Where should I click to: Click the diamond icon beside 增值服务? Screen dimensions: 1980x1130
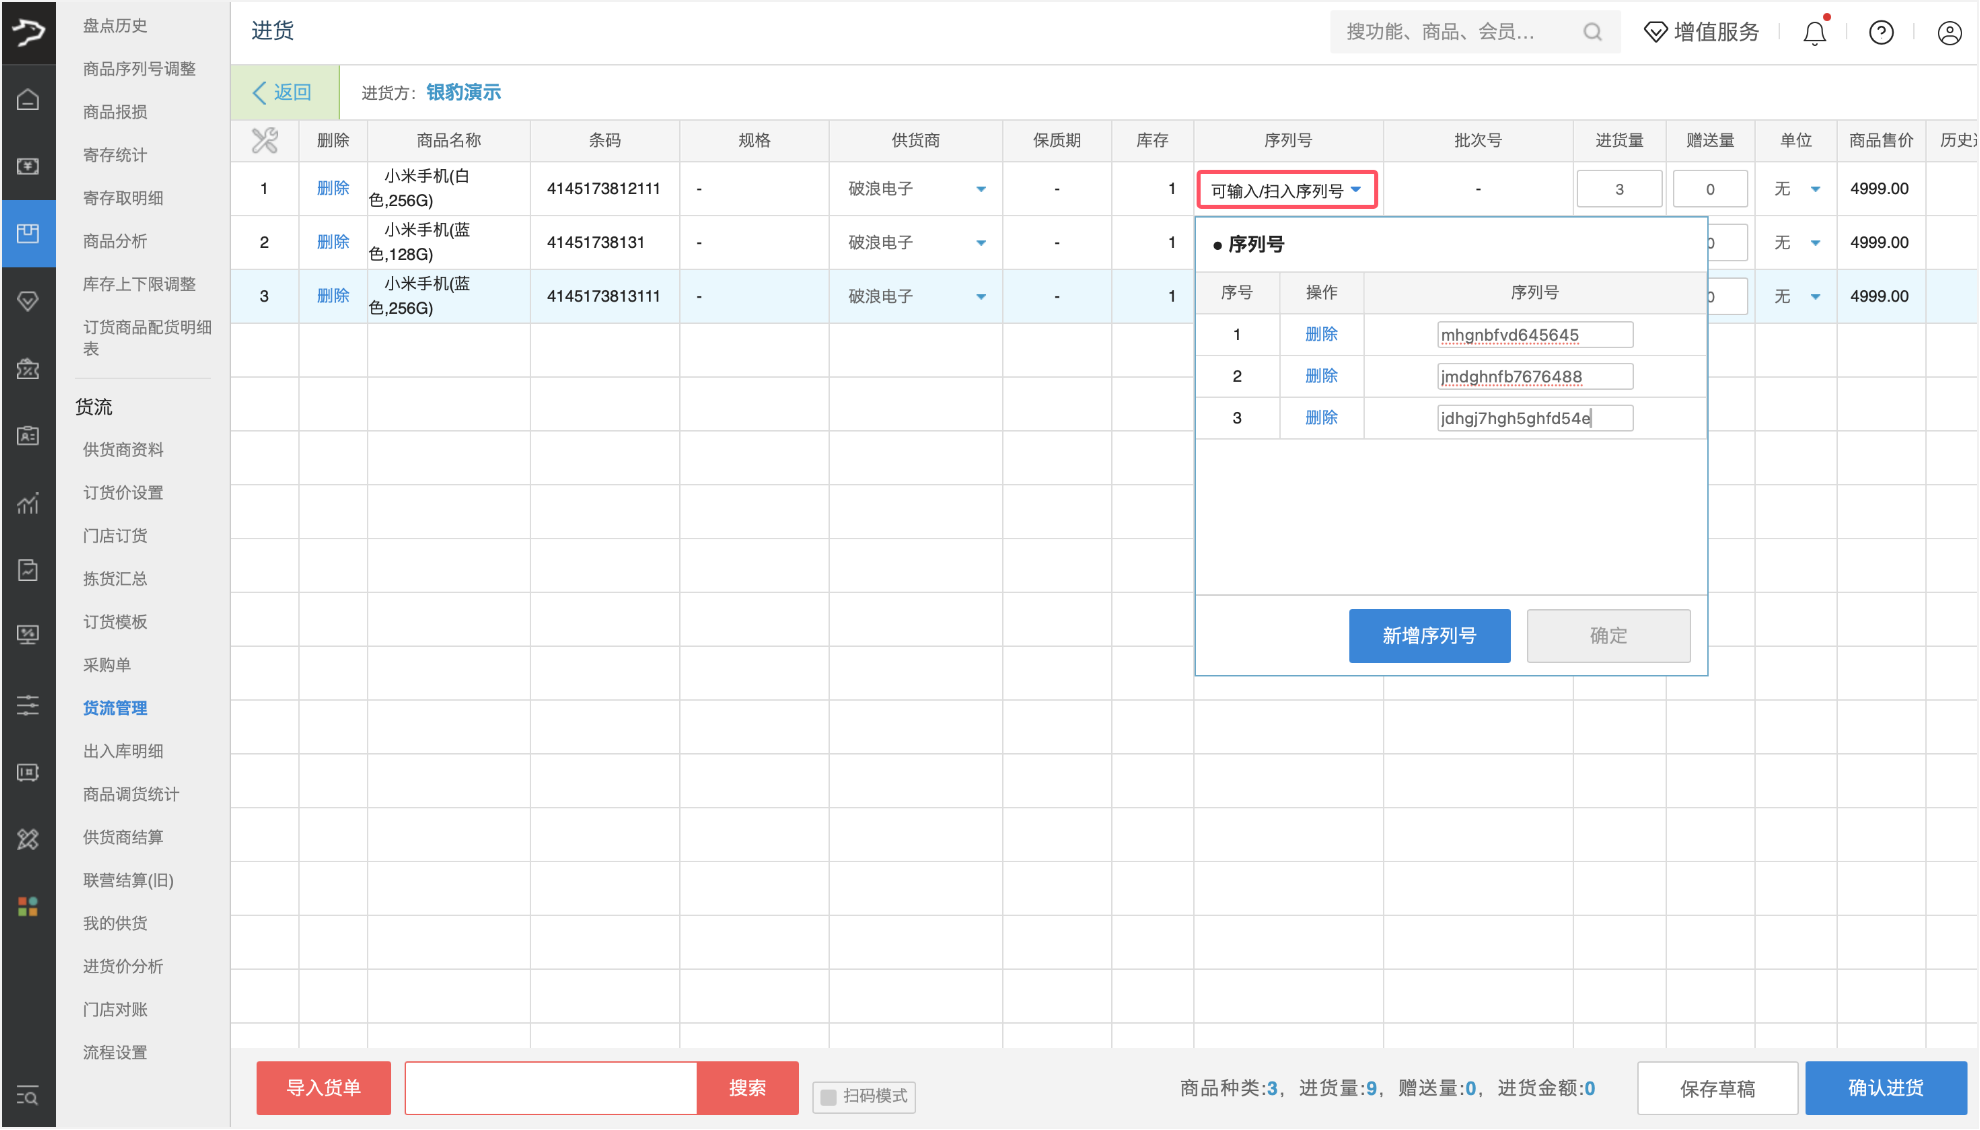pyautogui.click(x=1655, y=32)
